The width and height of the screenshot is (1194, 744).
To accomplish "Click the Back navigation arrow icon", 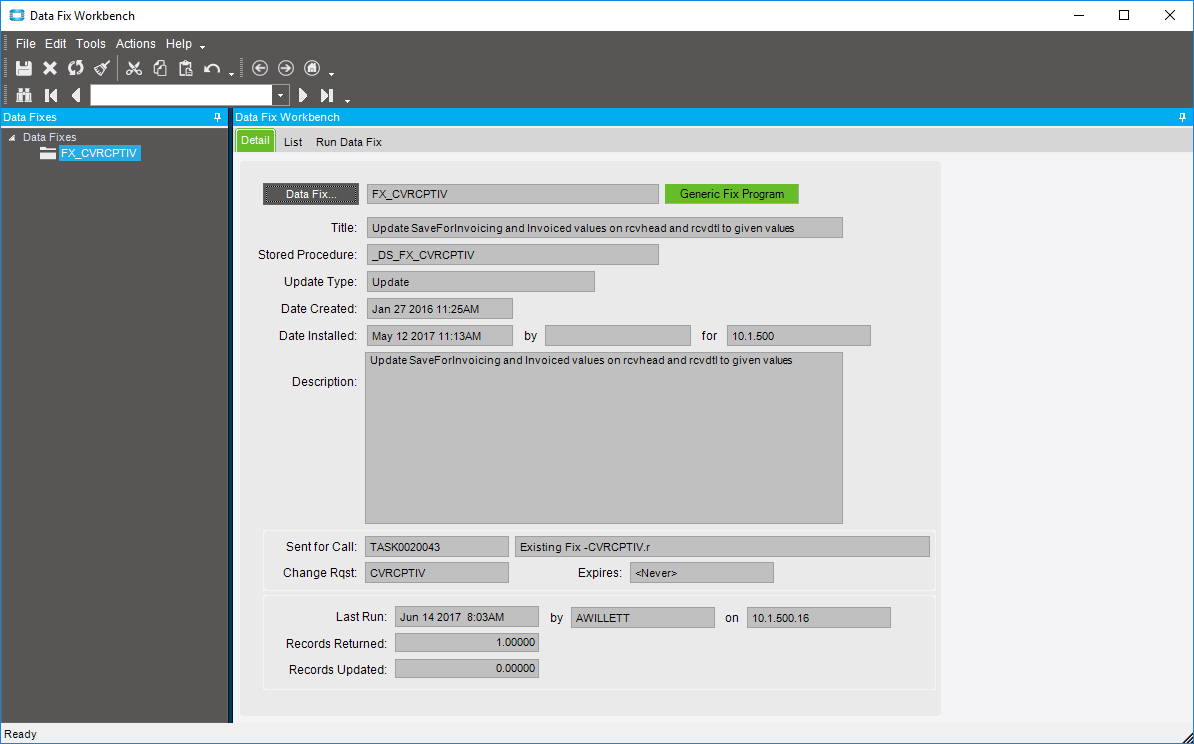I will click(x=260, y=69).
